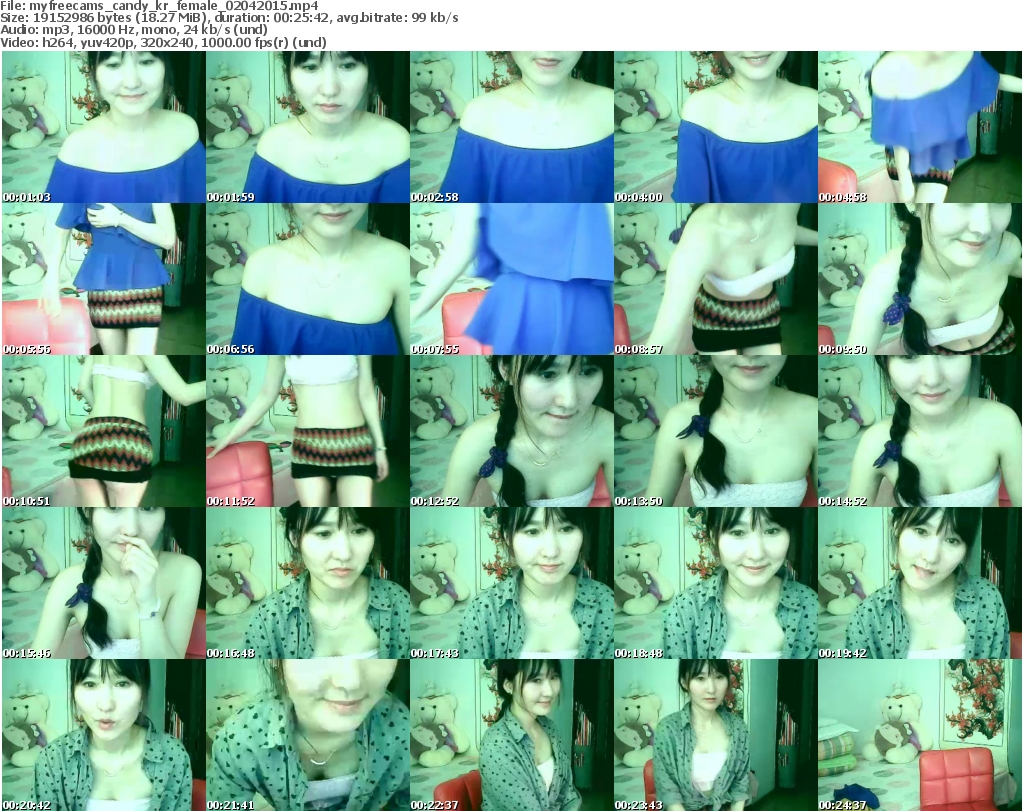The height and width of the screenshot is (811, 1024).
Task: Click the thumbnail at 00:02:58
Action: pyautogui.click(x=512, y=127)
